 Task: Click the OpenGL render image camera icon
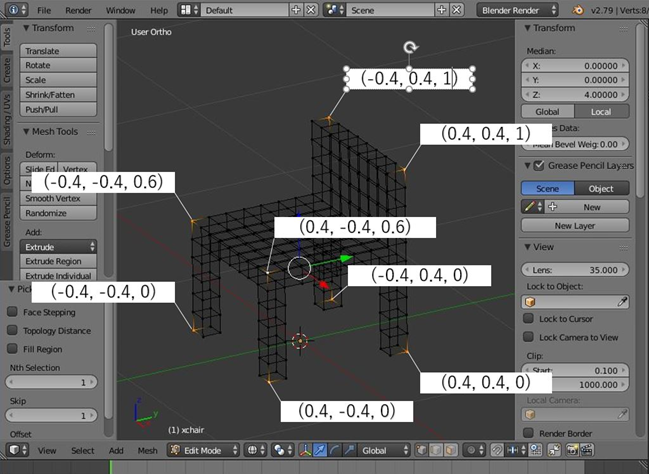click(572, 450)
